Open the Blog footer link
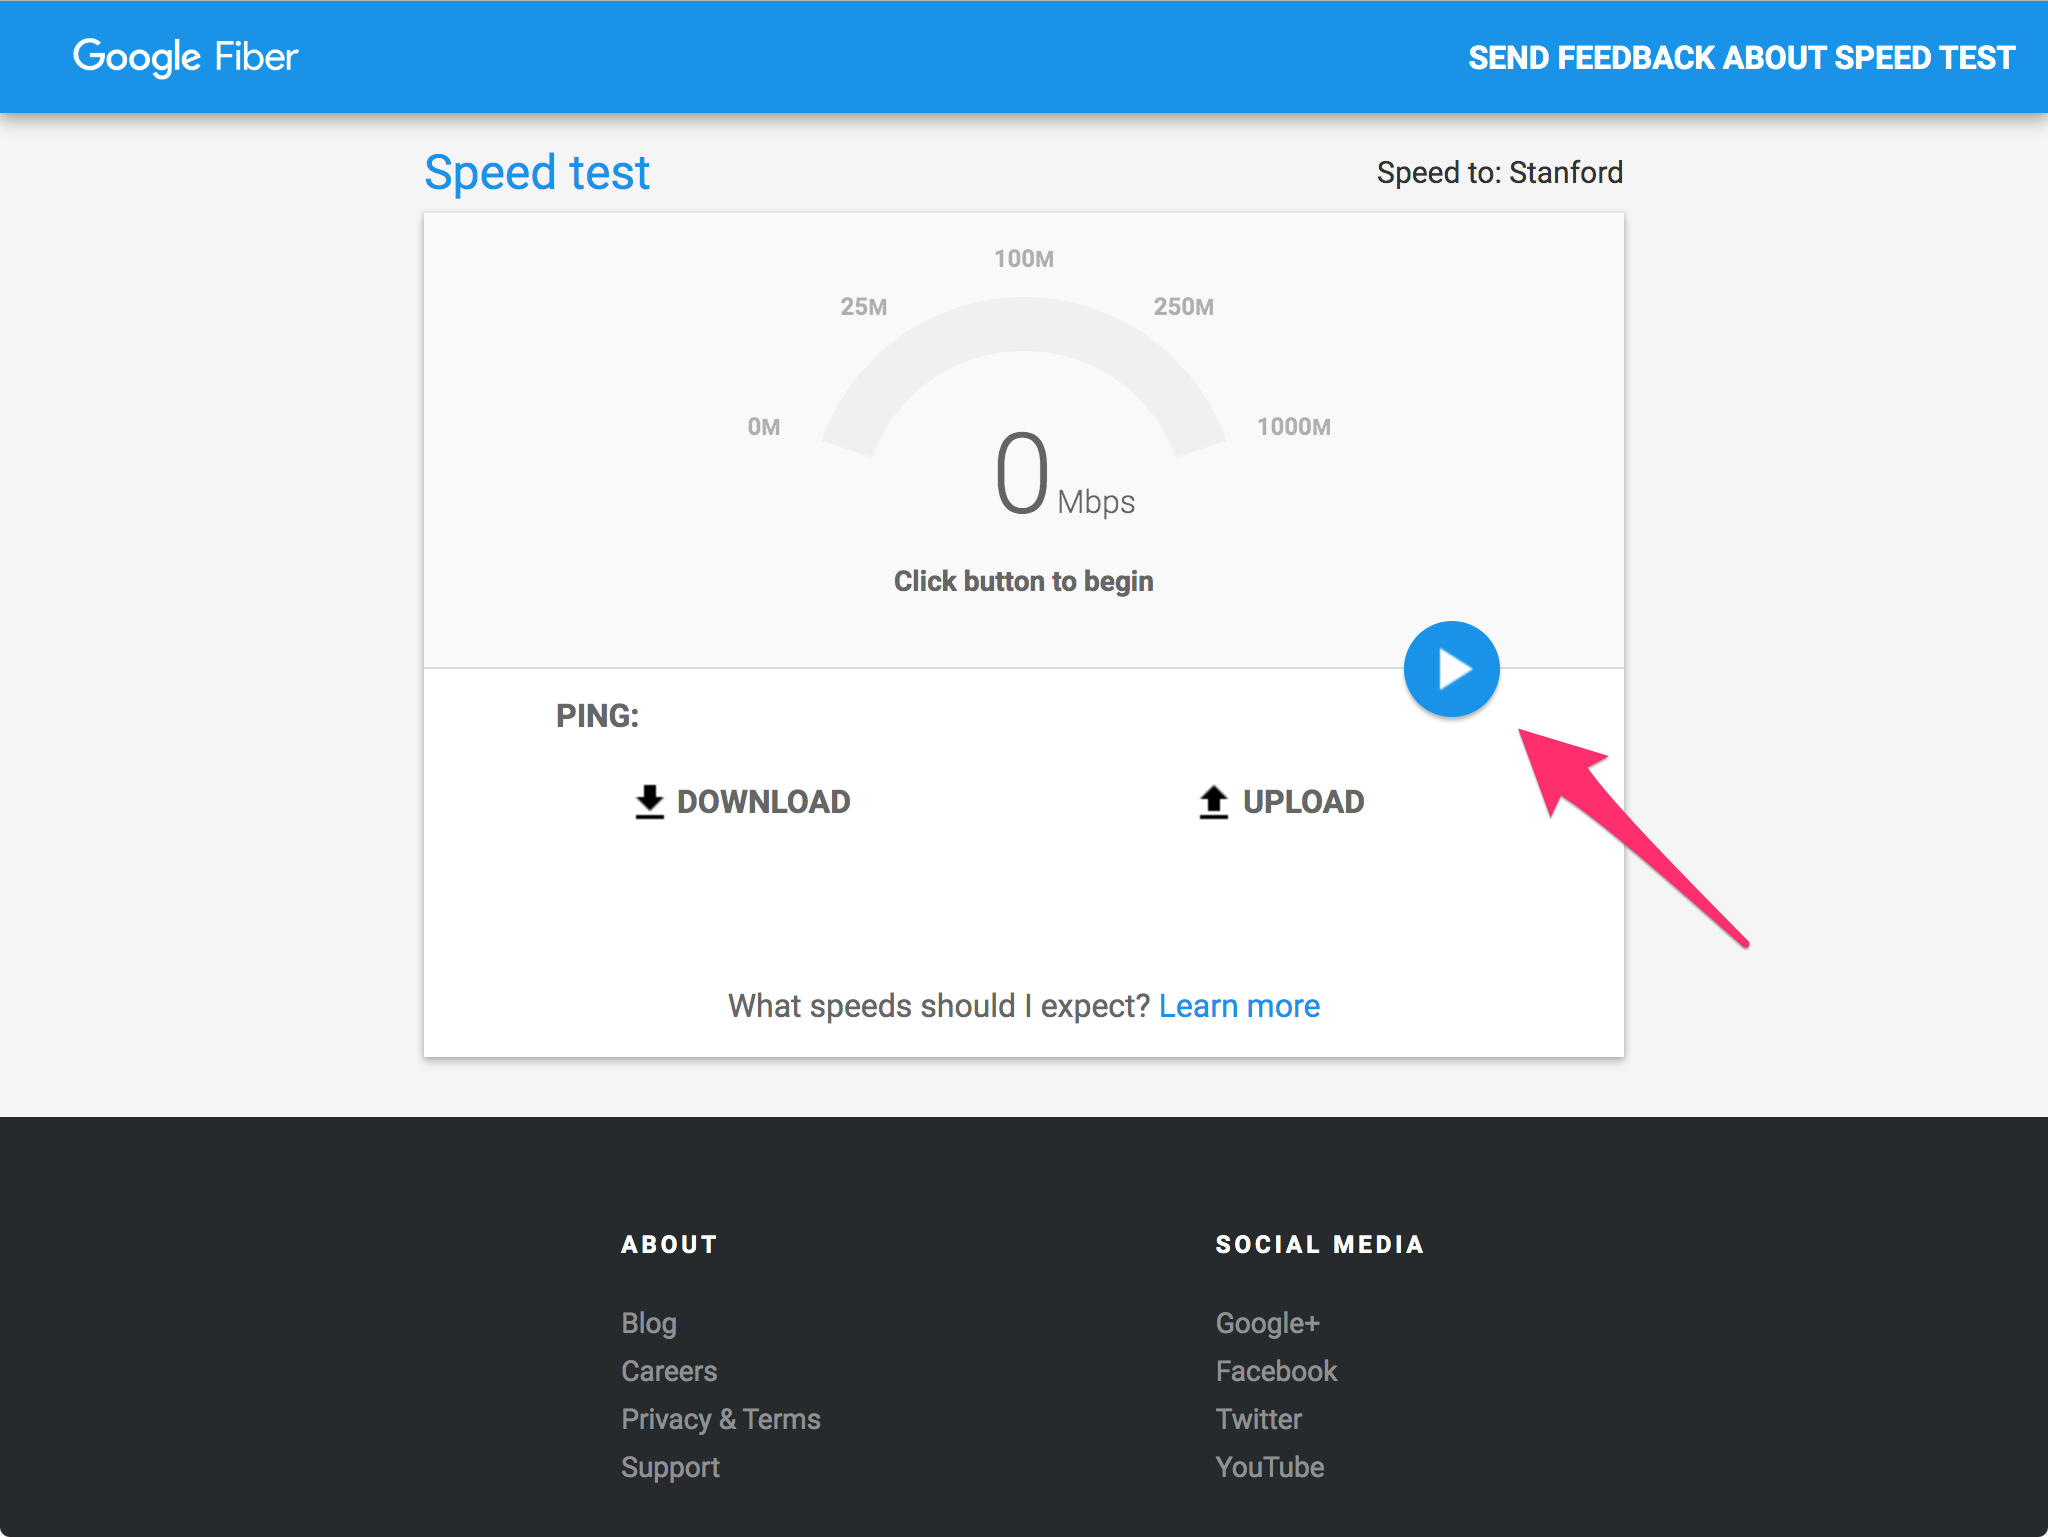Image resolution: width=2048 pixels, height=1537 pixels. [649, 1323]
